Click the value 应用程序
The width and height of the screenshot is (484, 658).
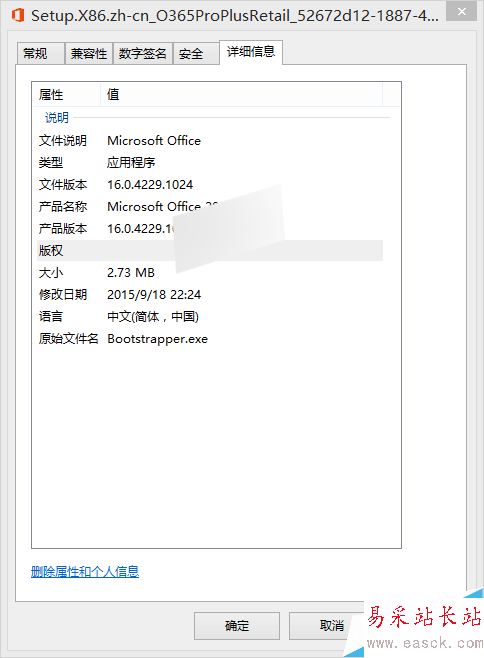(x=131, y=162)
